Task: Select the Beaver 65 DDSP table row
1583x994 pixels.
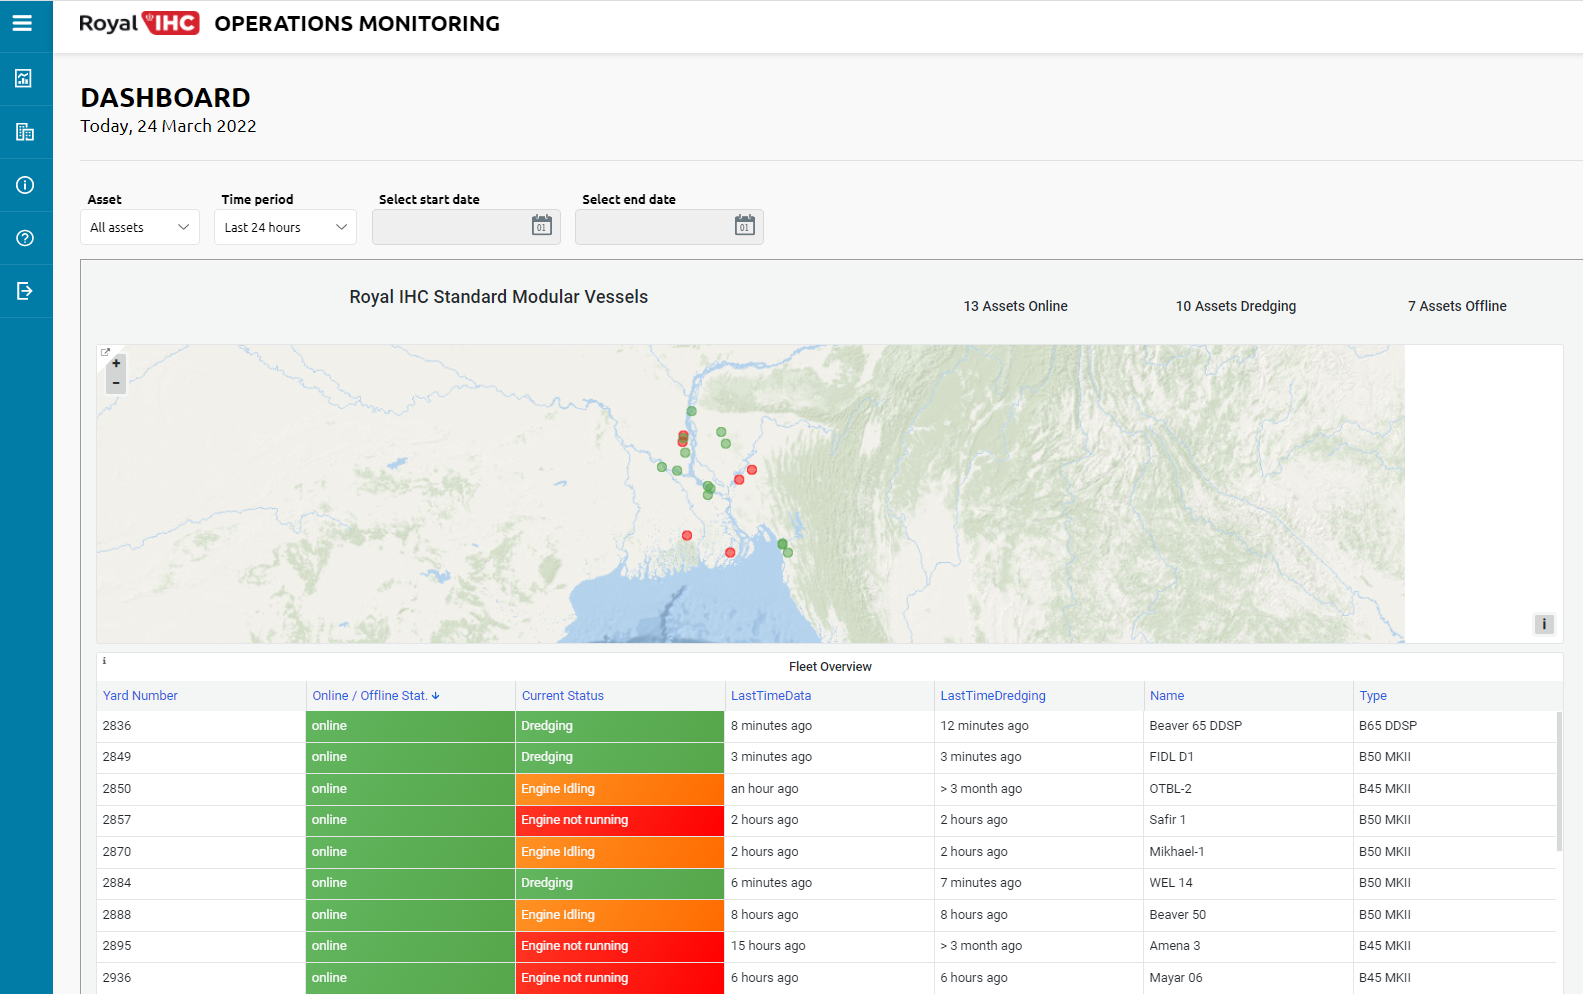Action: [x=1195, y=726]
